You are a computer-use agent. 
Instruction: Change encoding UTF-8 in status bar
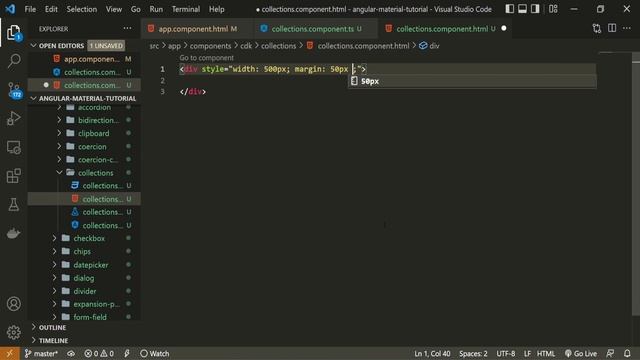click(x=506, y=353)
